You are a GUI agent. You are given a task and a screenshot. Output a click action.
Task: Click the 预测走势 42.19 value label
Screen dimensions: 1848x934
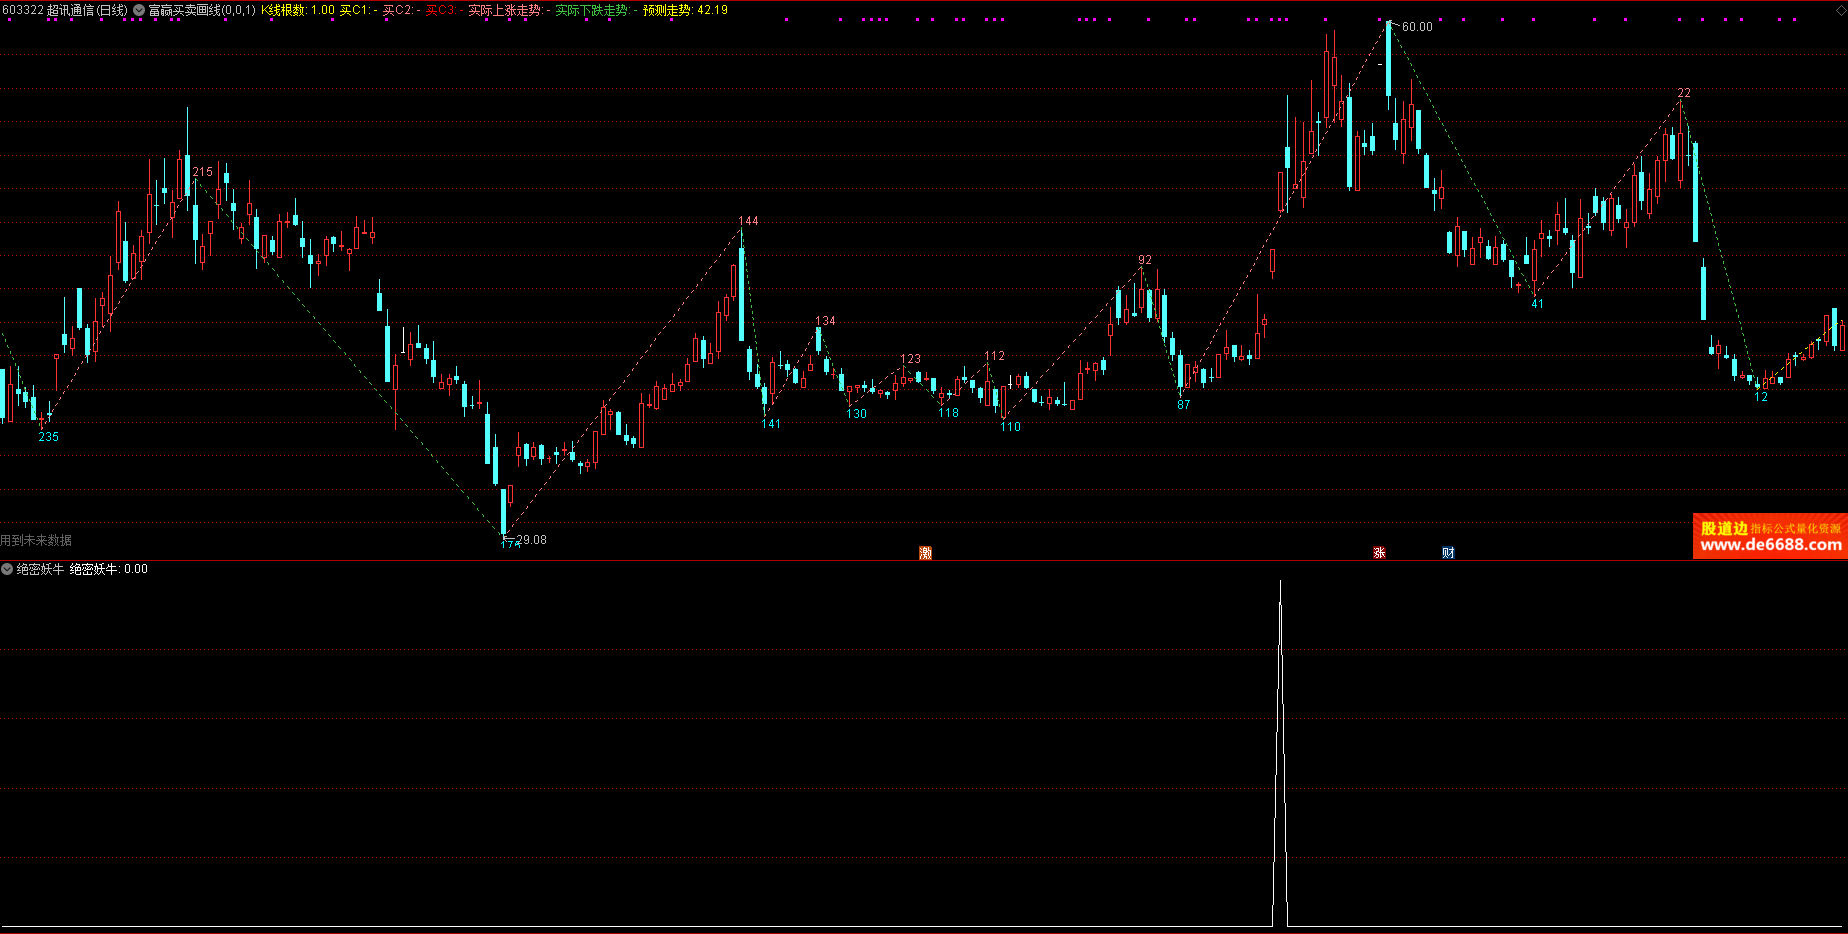coord(685,10)
